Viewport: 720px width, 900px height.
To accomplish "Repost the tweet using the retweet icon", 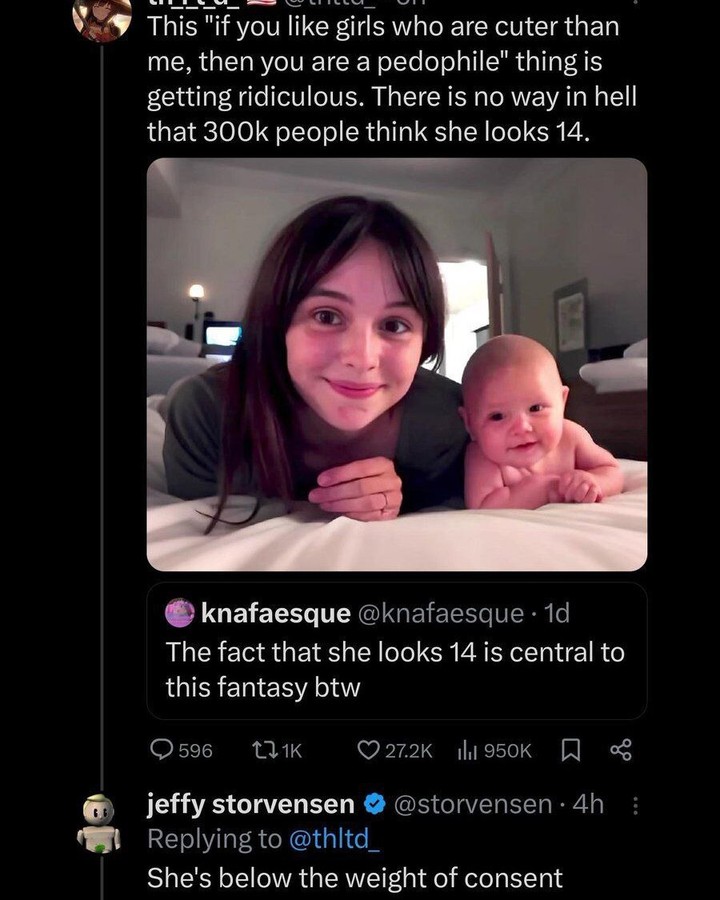I will (x=261, y=749).
